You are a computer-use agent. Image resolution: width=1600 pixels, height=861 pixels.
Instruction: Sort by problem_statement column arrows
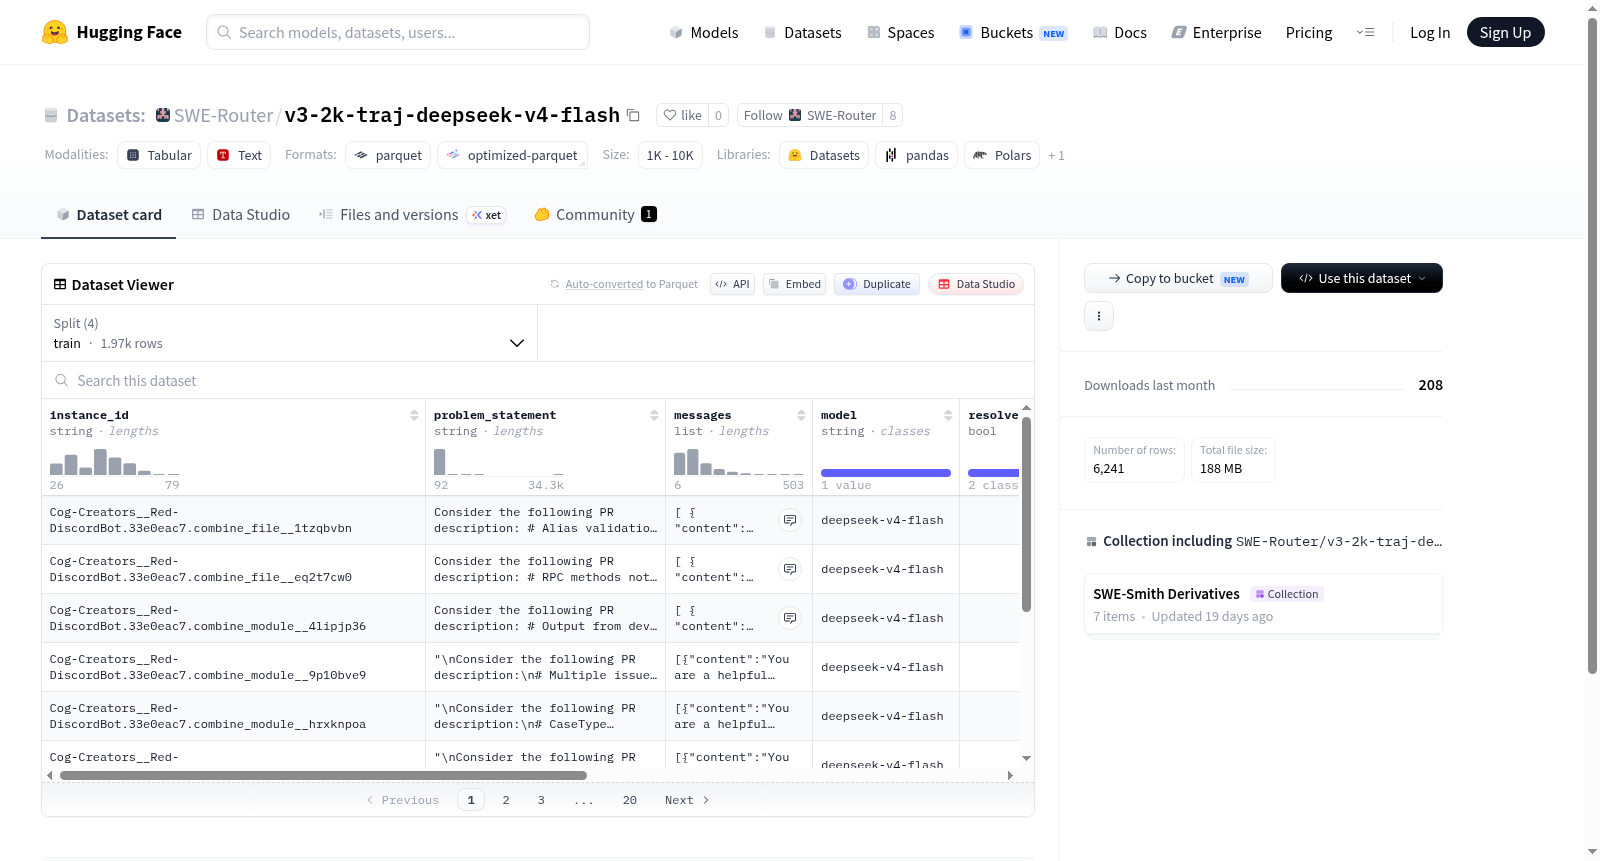654,415
